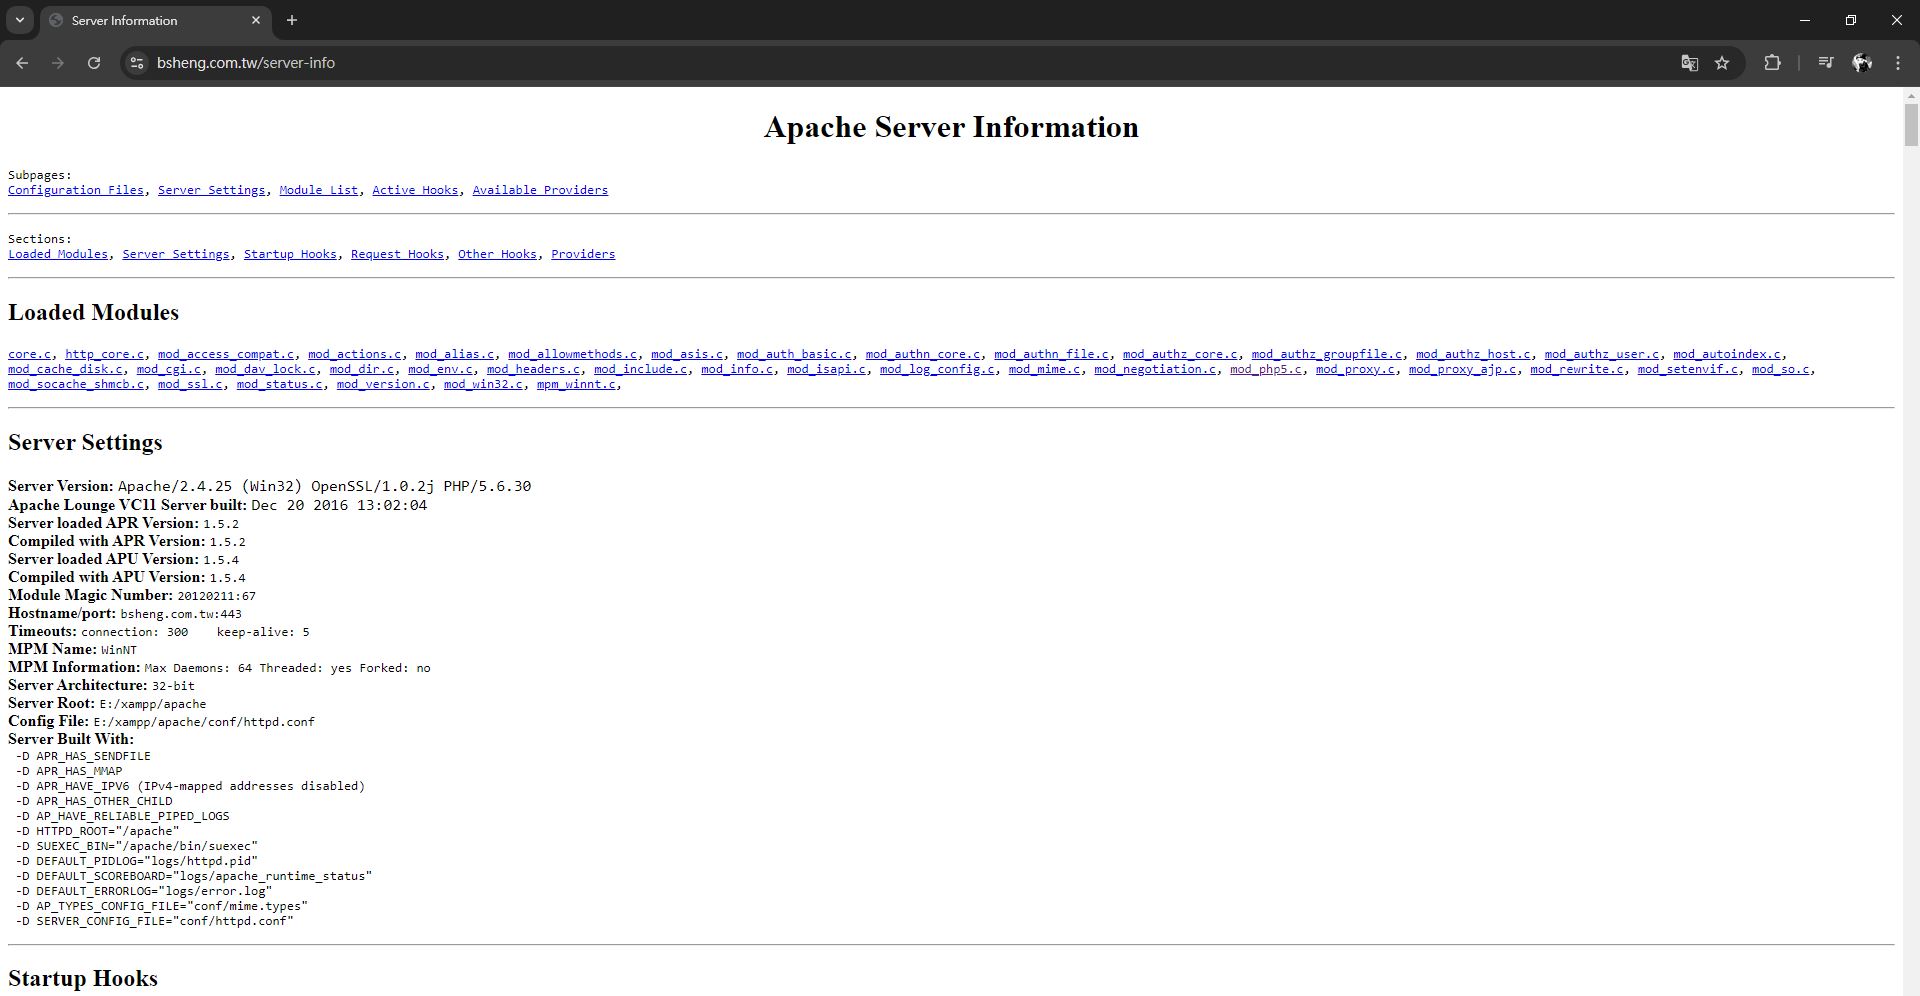Open the core.c module link
Image resolution: width=1920 pixels, height=996 pixels.
click(x=30, y=354)
